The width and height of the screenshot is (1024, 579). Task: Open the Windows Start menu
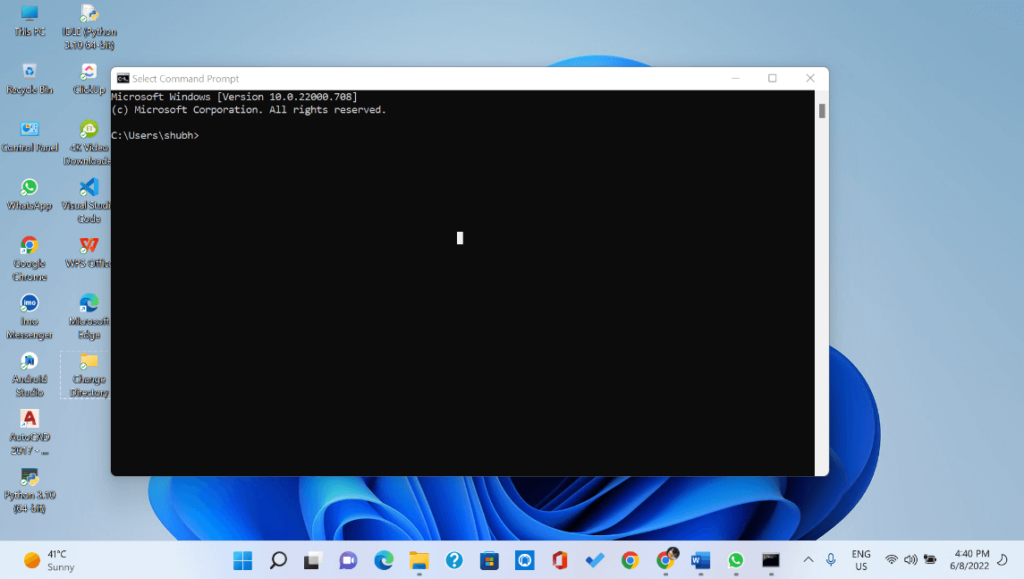coord(242,560)
